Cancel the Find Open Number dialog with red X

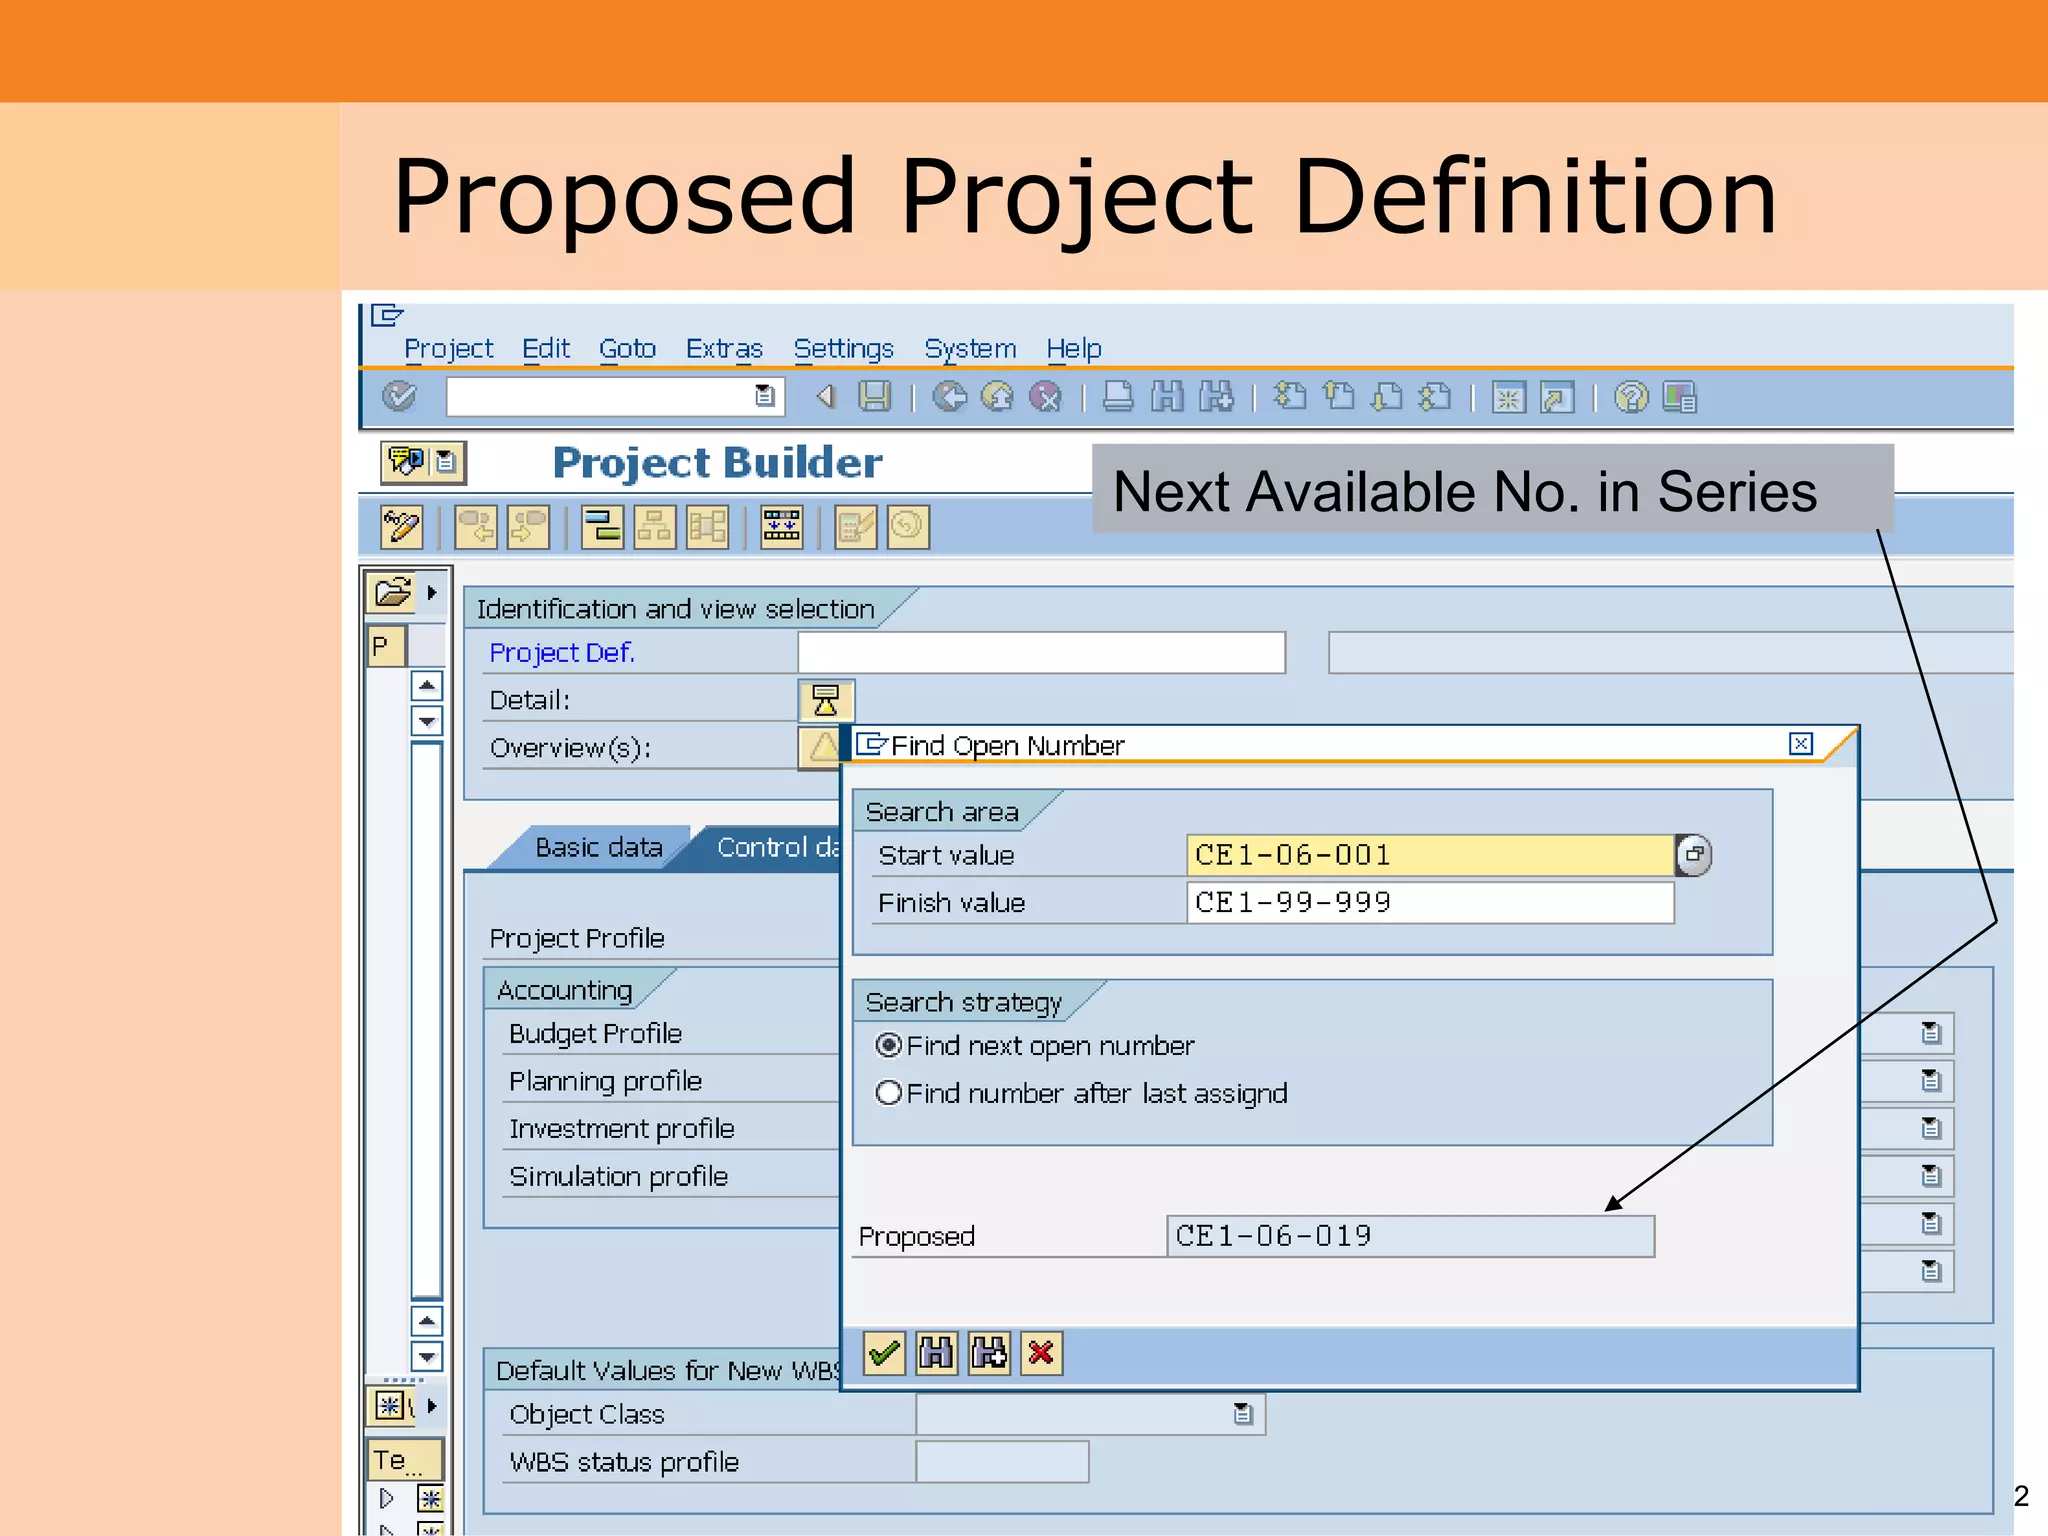click(x=1042, y=1354)
